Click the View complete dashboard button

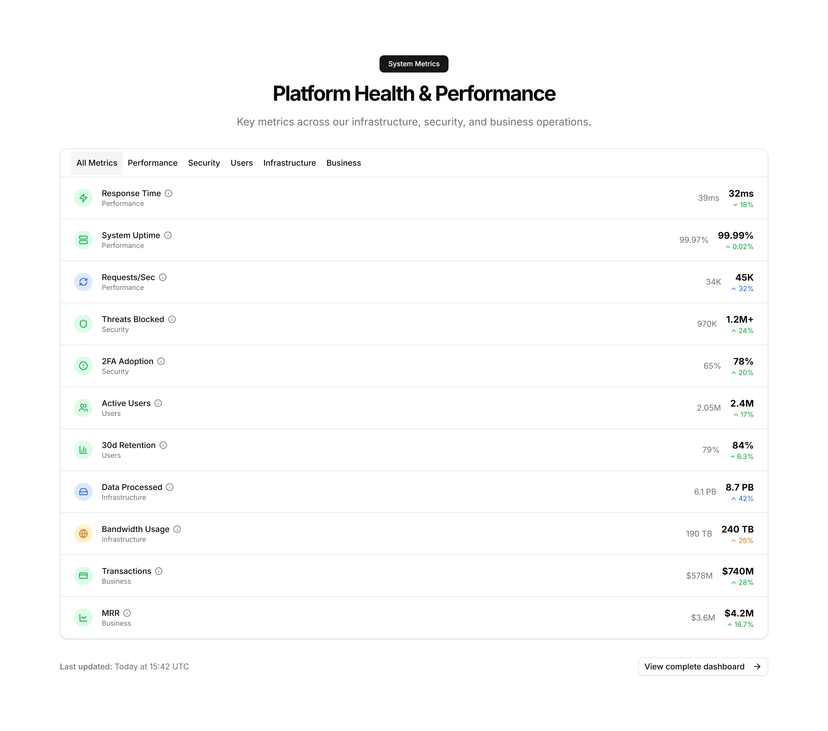point(703,667)
